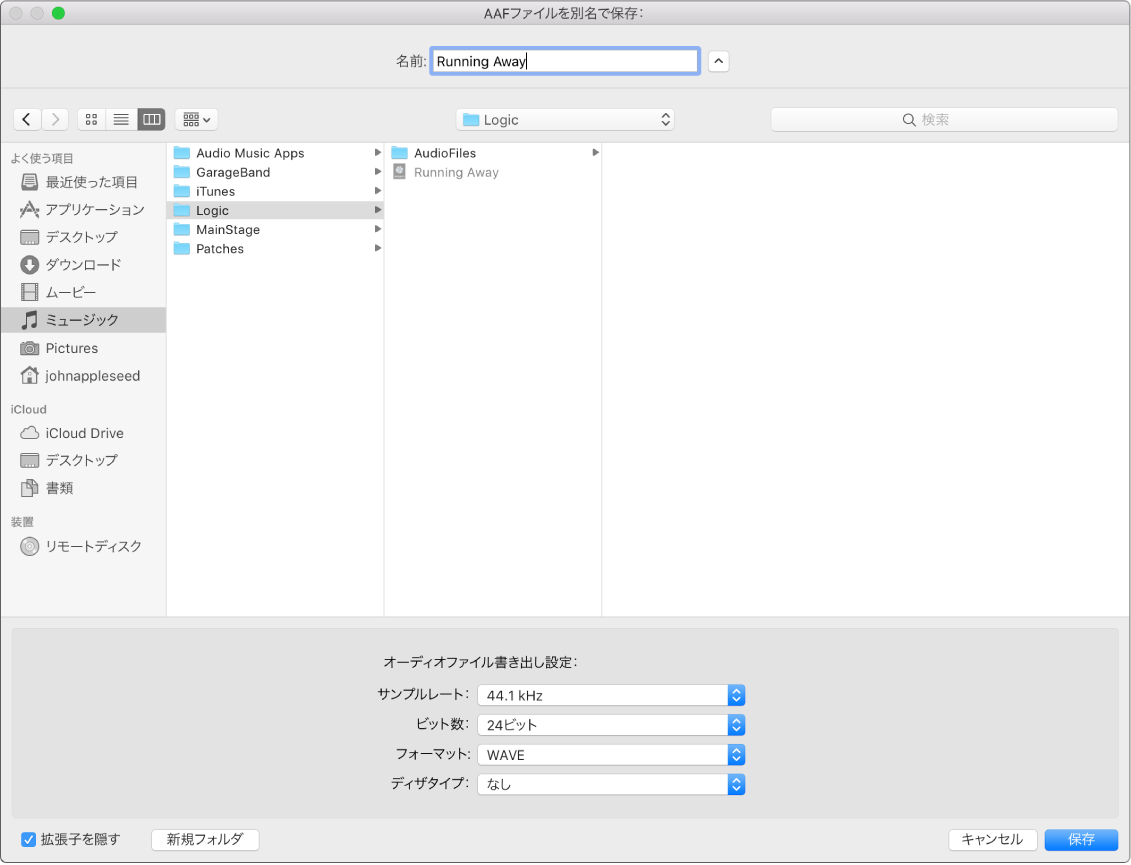
Task: Go forward with the right chevron button
Action: click(55, 120)
